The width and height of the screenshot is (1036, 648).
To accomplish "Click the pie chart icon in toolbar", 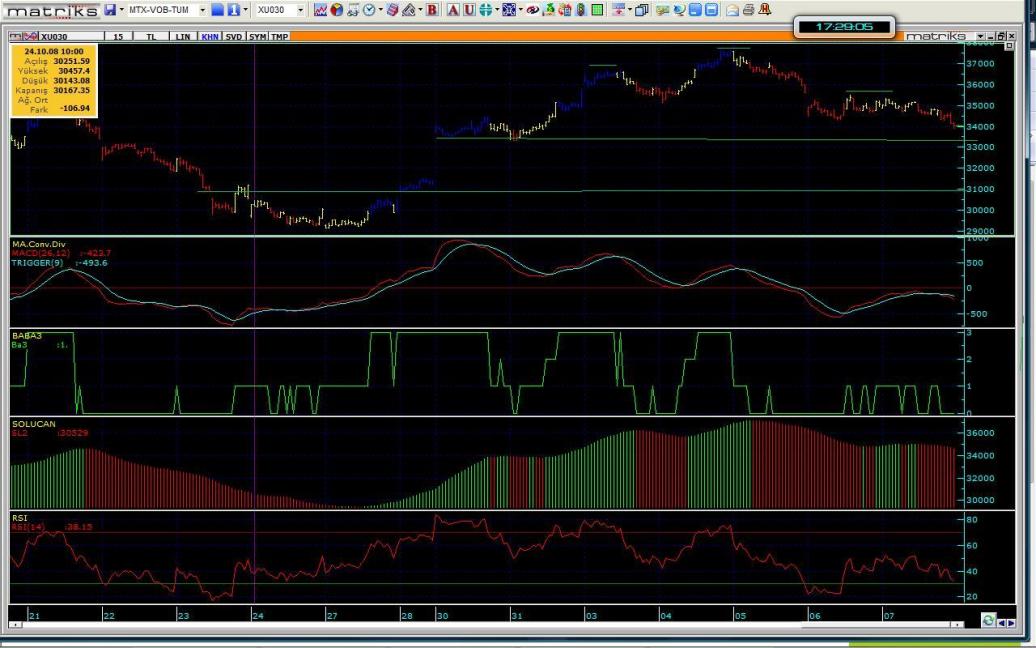I will tap(337, 10).
